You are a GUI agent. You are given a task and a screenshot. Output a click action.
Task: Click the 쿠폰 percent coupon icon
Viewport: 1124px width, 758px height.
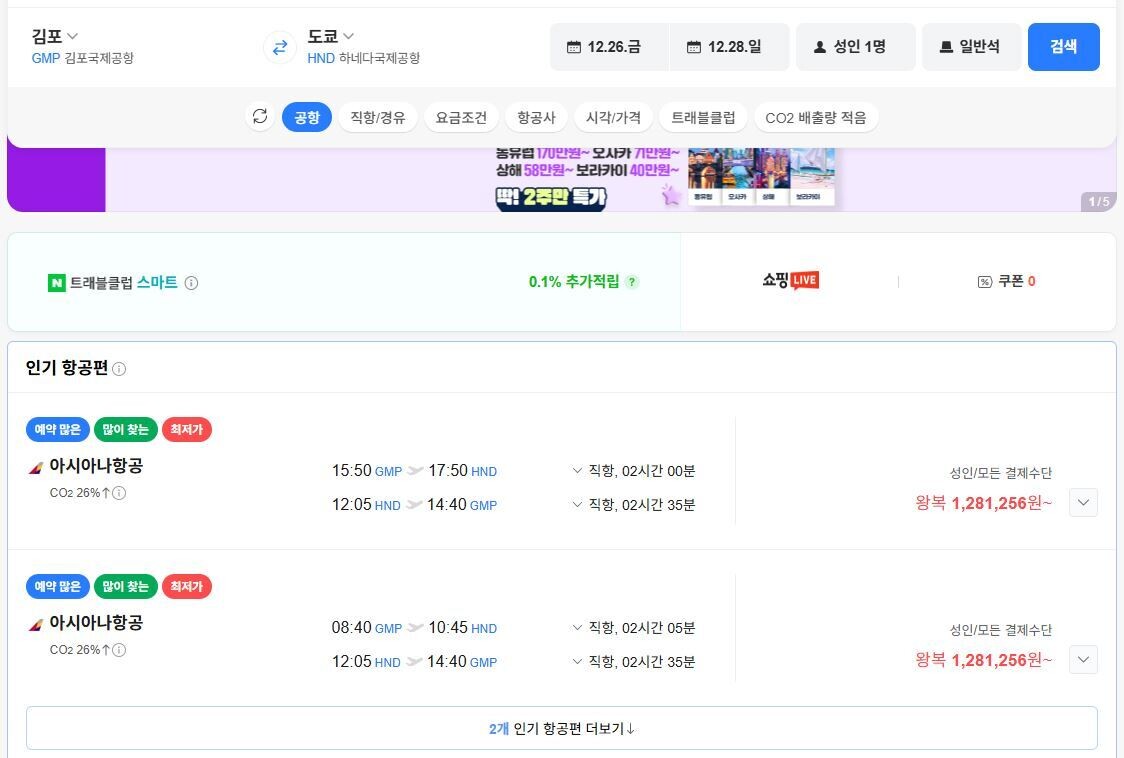click(985, 282)
